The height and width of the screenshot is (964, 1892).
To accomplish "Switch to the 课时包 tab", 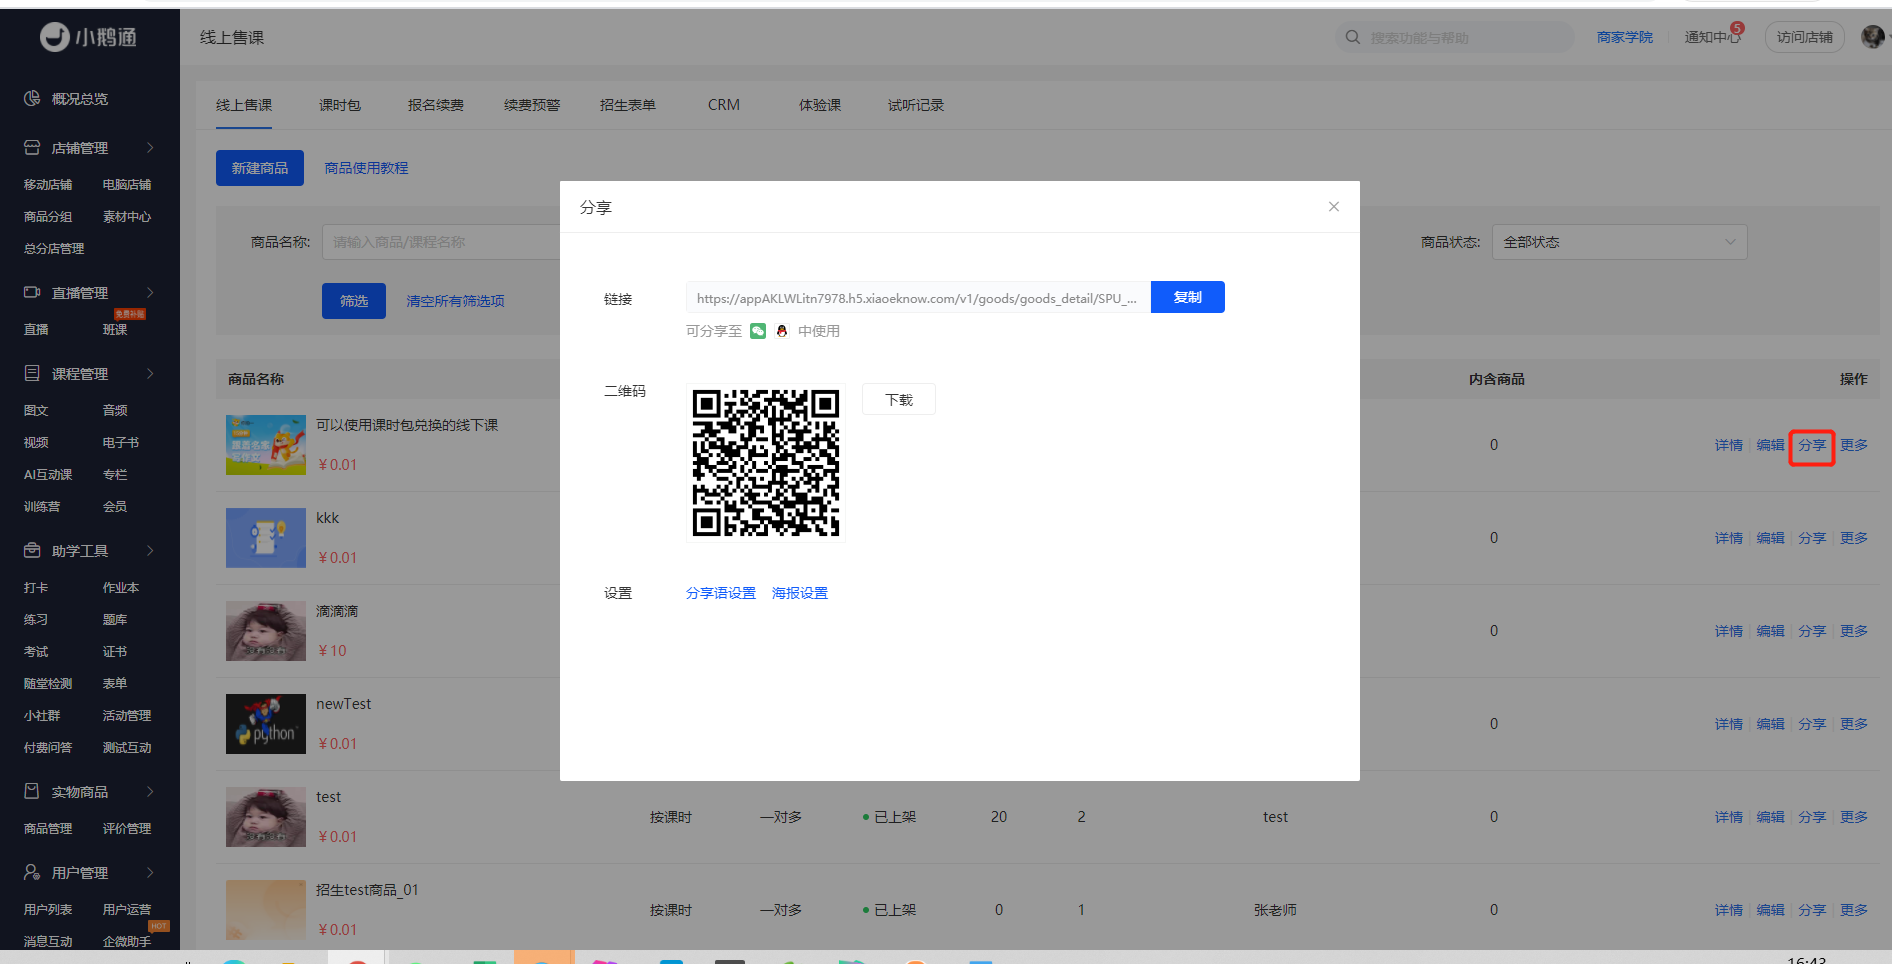I will pos(340,105).
